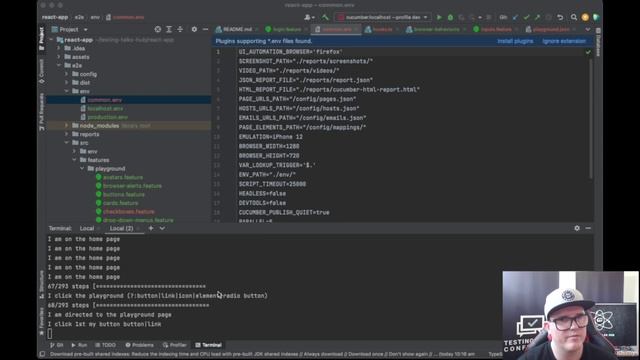
Task: Click Install plugins link
Action: point(515,41)
